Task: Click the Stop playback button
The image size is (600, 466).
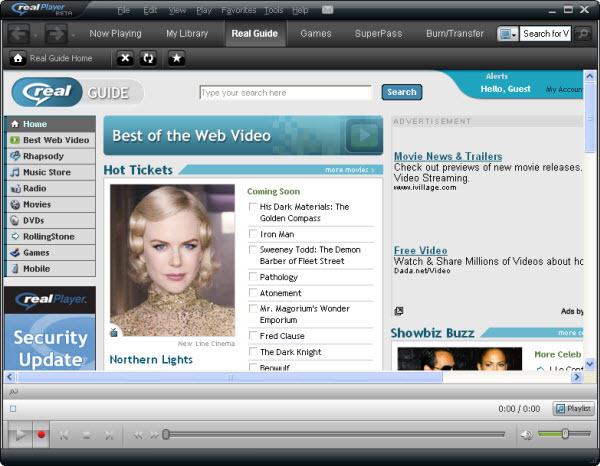Action: 86,435
